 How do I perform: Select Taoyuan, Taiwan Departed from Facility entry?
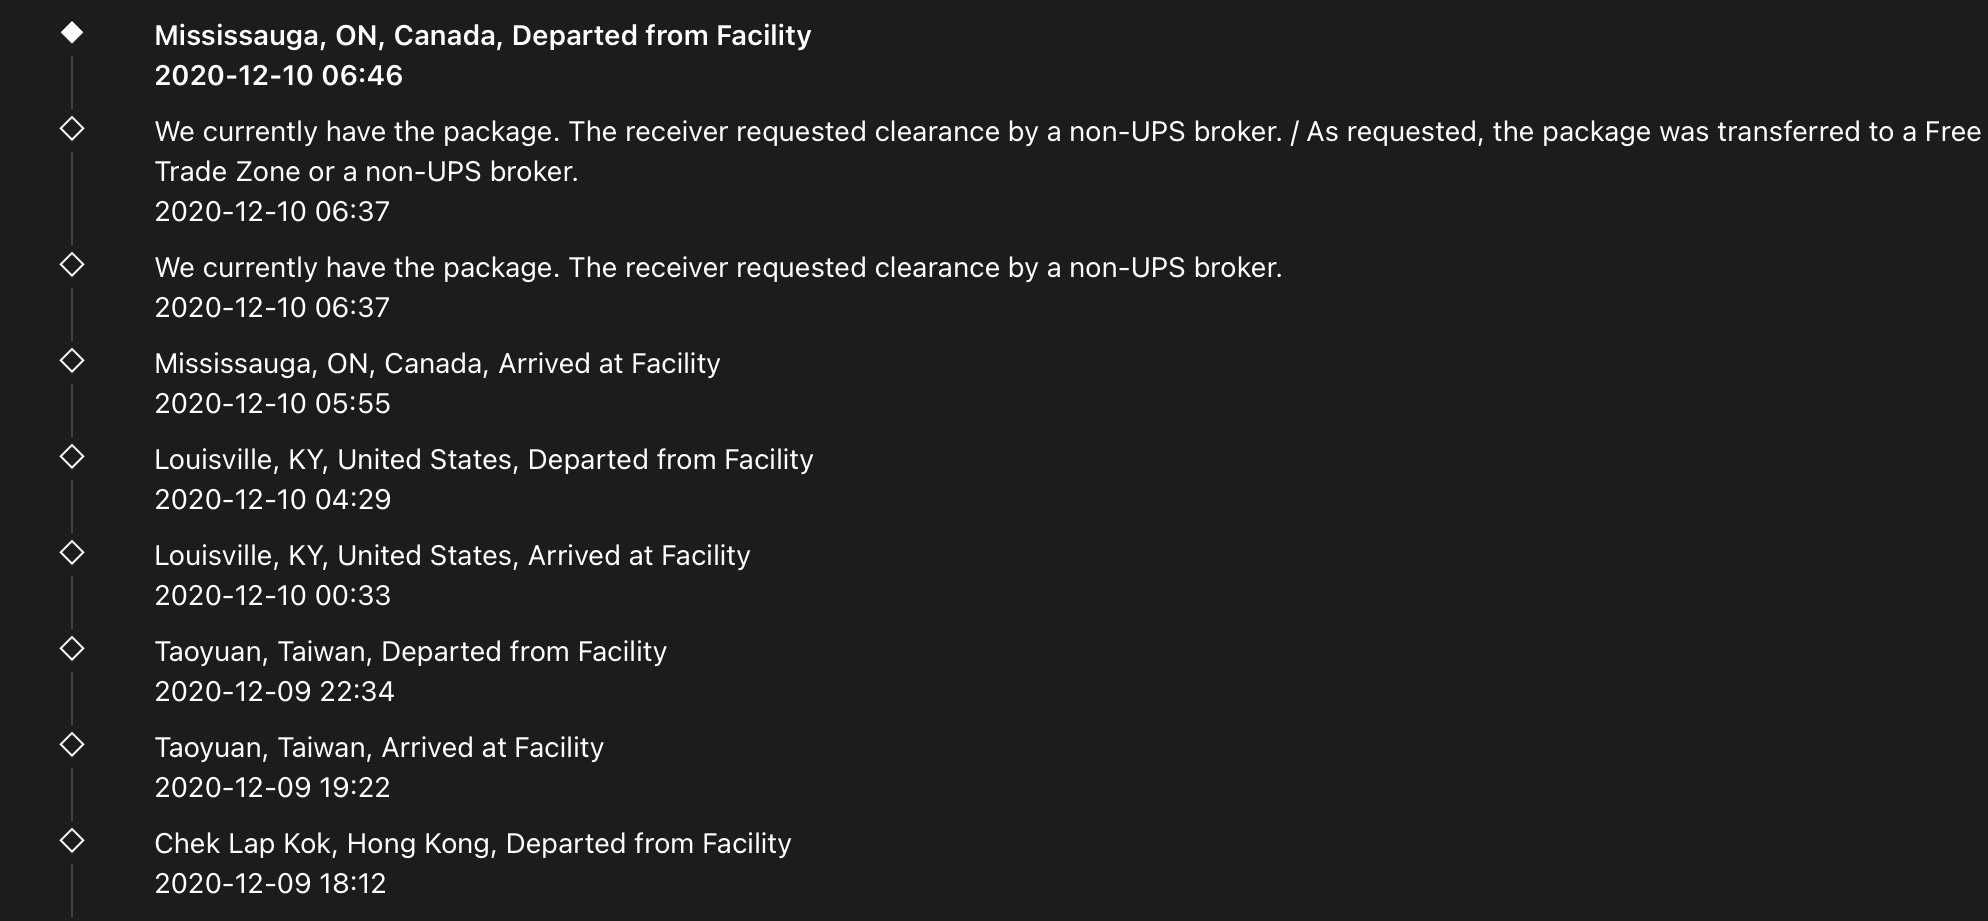(x=410, y=652)
